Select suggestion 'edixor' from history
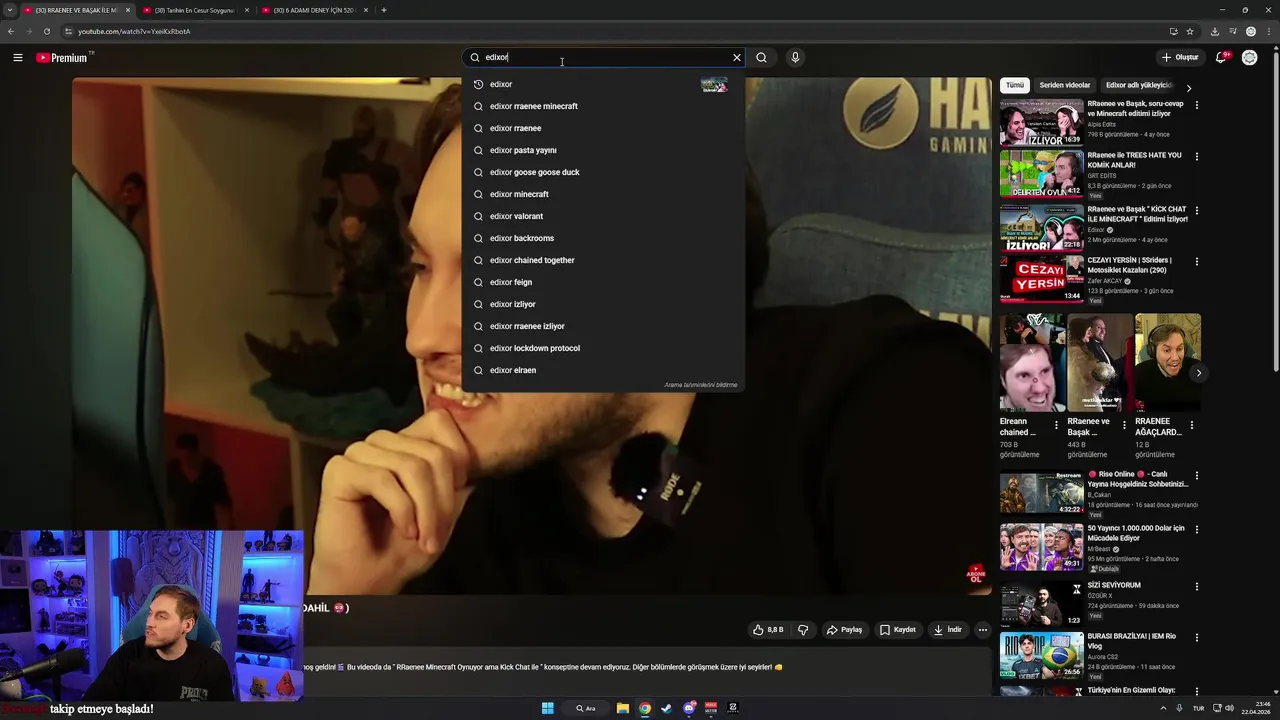Image resolution: width=1280 pixels, height=720 pixels. point(603,84)
